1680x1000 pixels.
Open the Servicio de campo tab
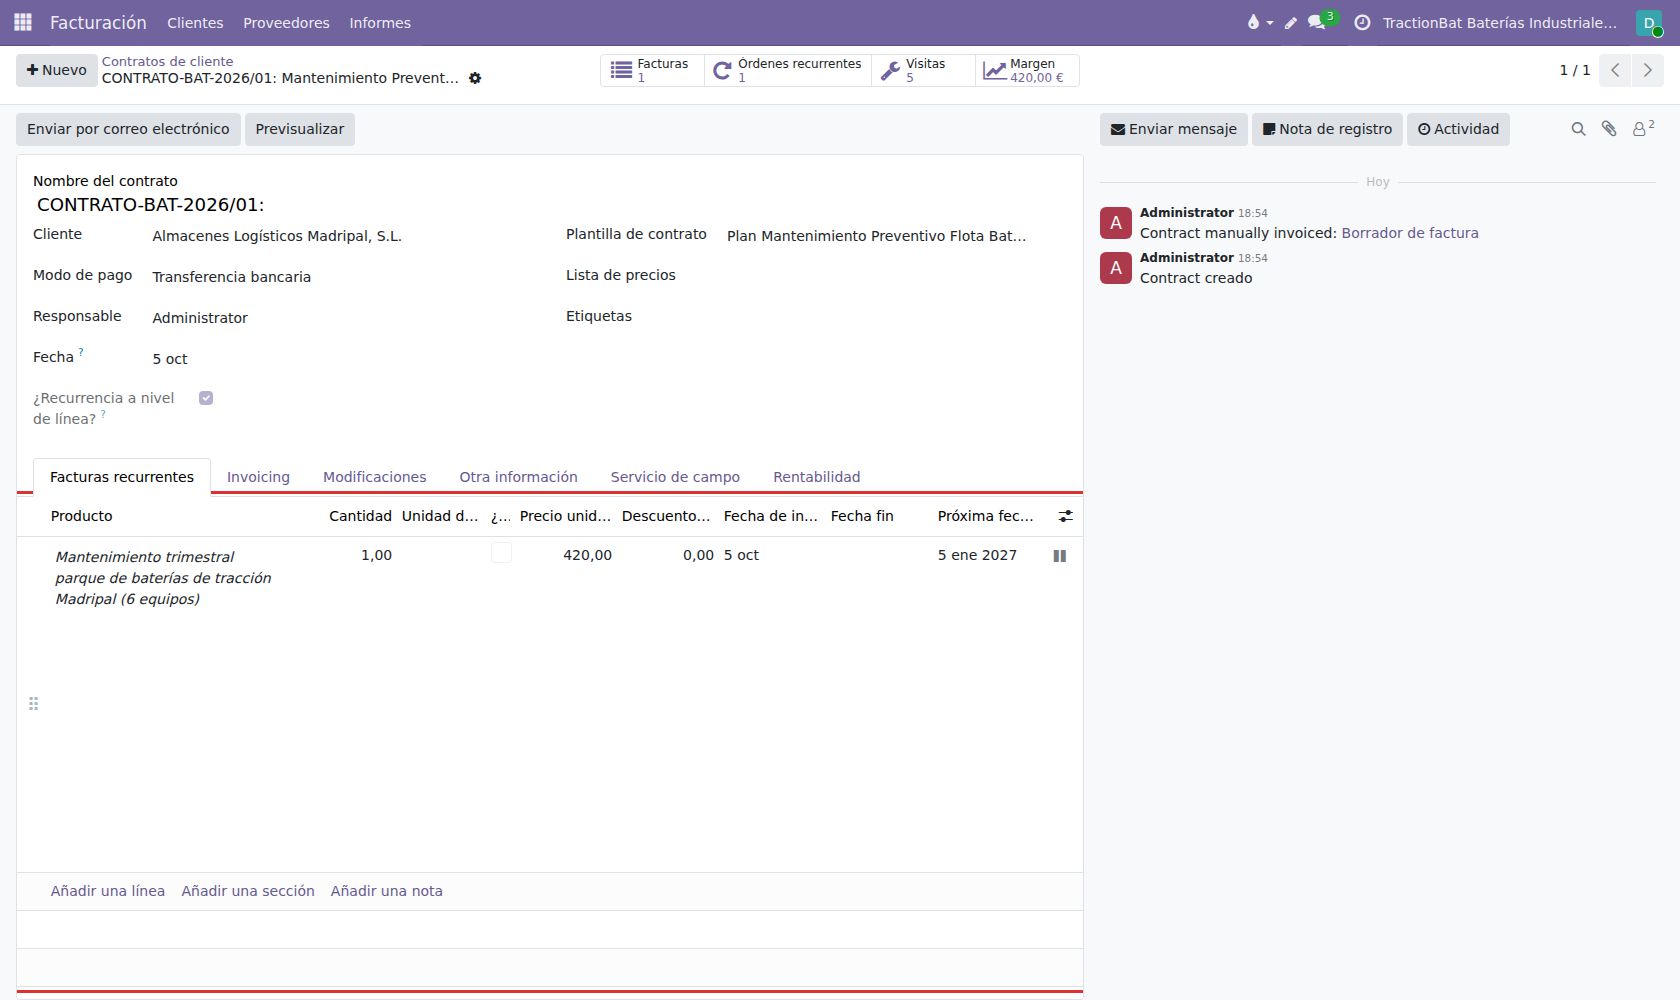[x=675, y=477]
